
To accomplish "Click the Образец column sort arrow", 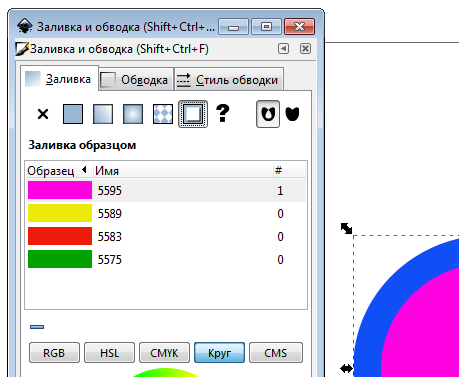I will coord(84,170).
